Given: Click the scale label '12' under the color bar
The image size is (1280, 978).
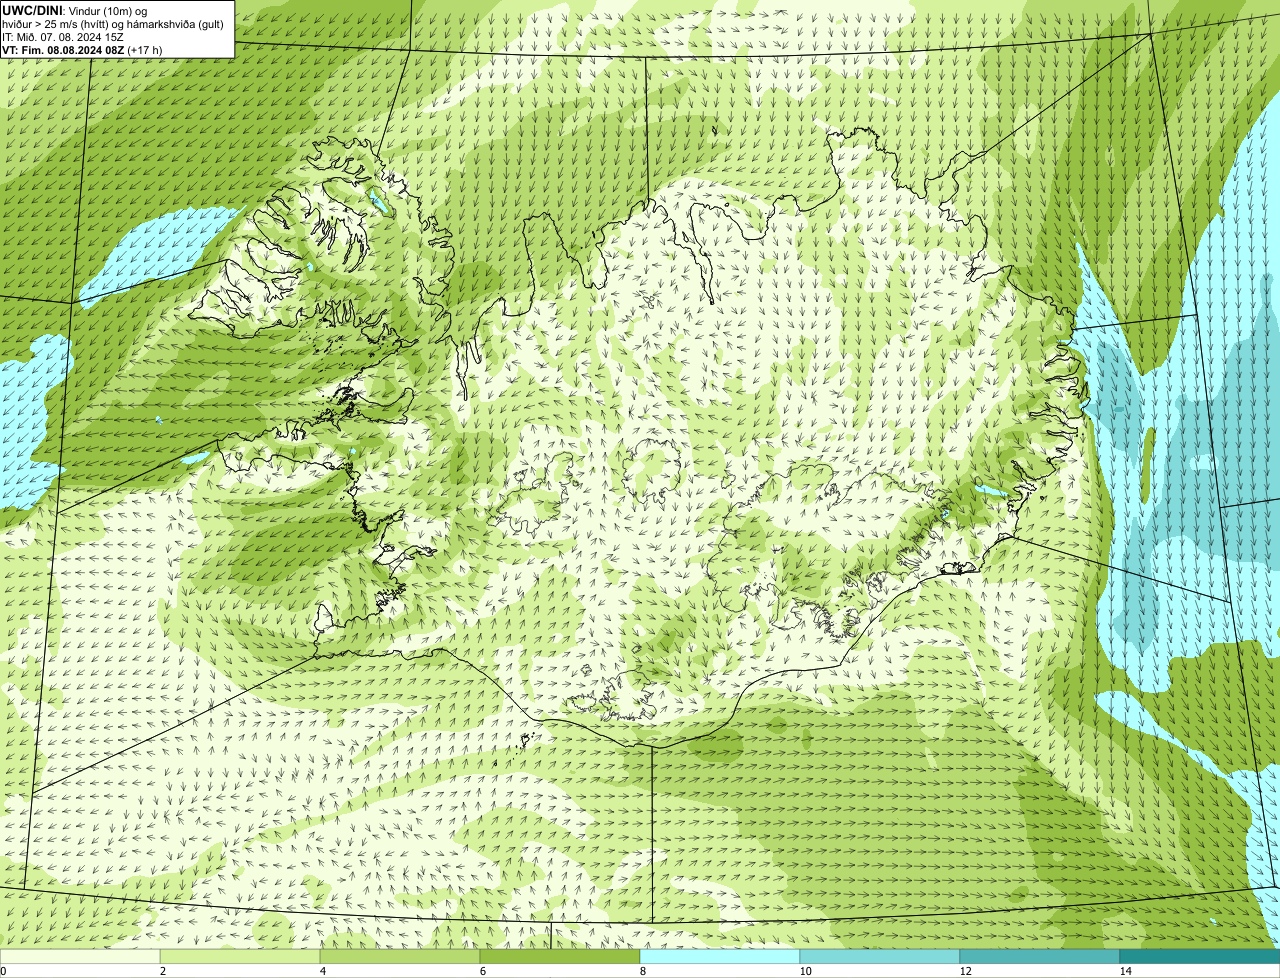Looking at the screenshot, I should pos(965,971).
